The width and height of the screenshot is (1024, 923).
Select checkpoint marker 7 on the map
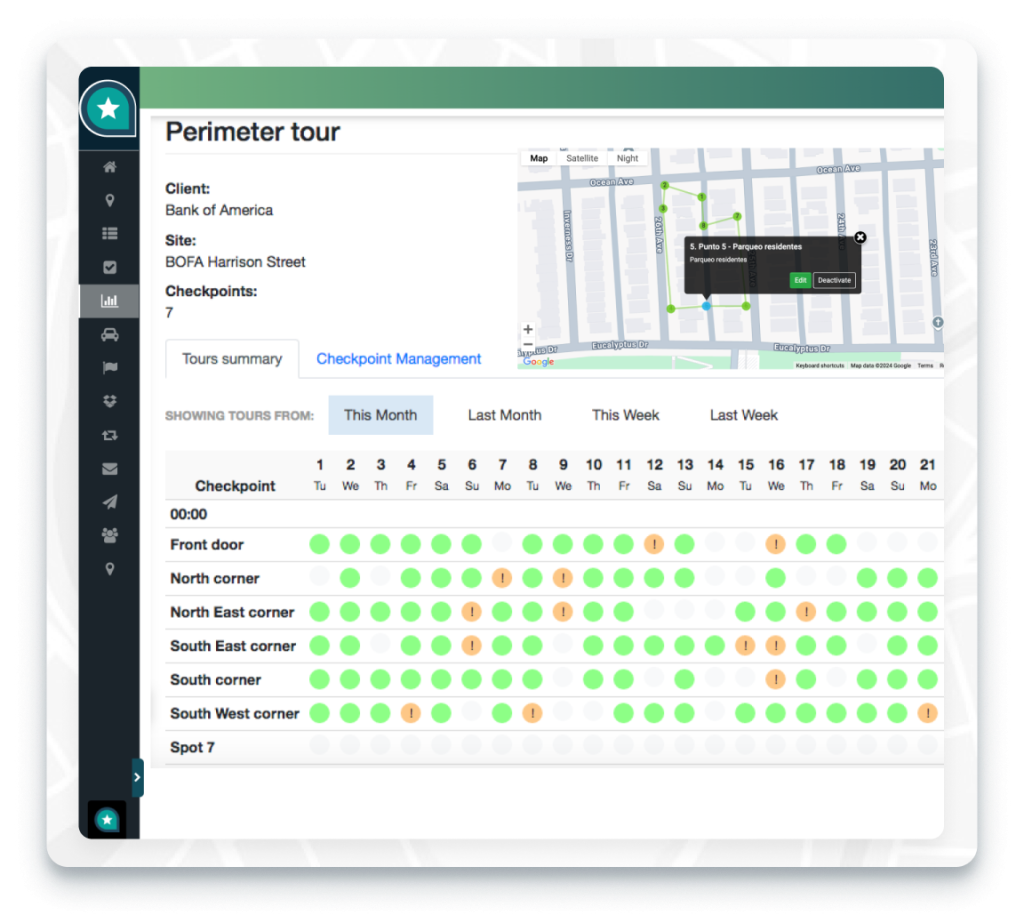point(737,216)
